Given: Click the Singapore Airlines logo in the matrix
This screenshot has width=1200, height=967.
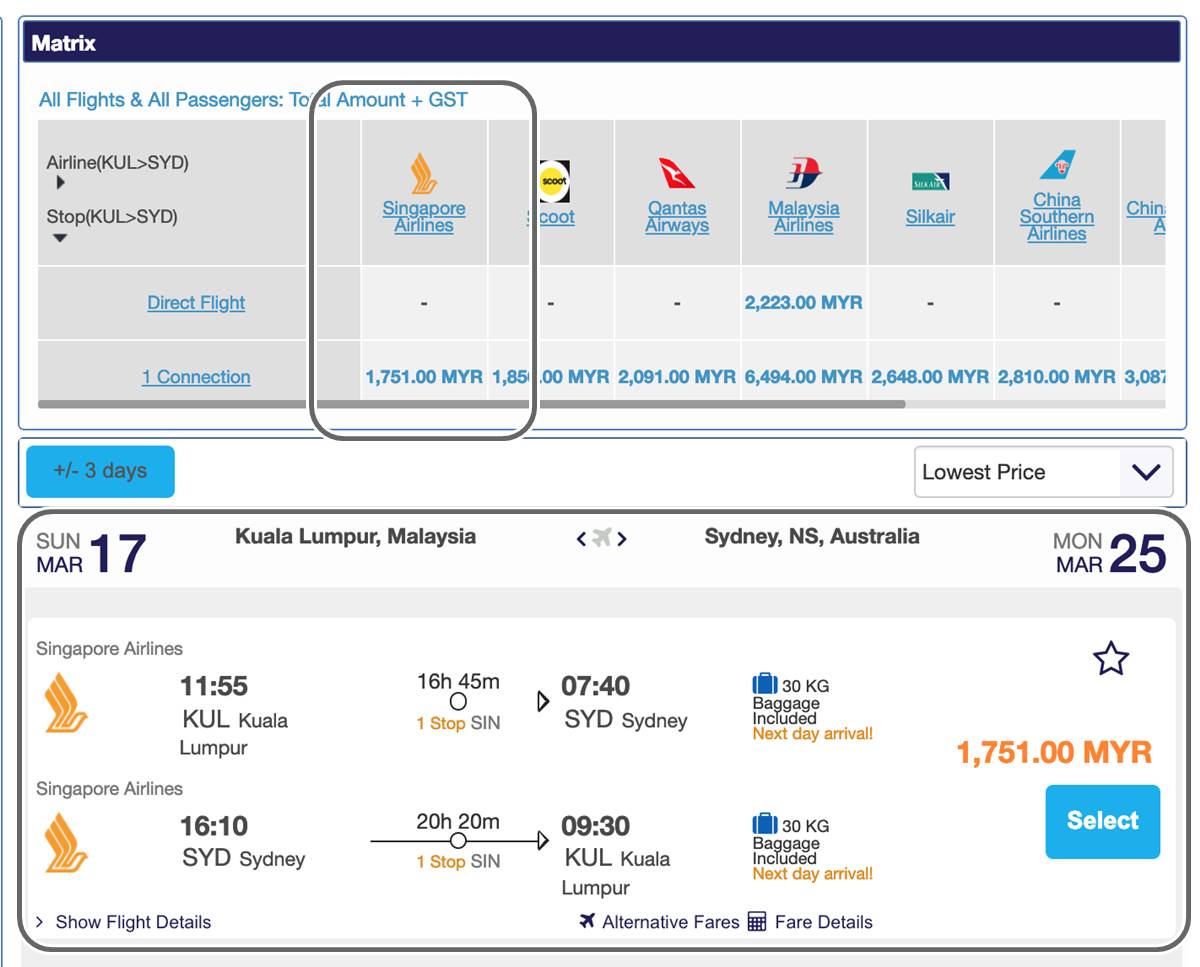Looking at the screenshot, I should pyautogui.click(x=424, y=174).
